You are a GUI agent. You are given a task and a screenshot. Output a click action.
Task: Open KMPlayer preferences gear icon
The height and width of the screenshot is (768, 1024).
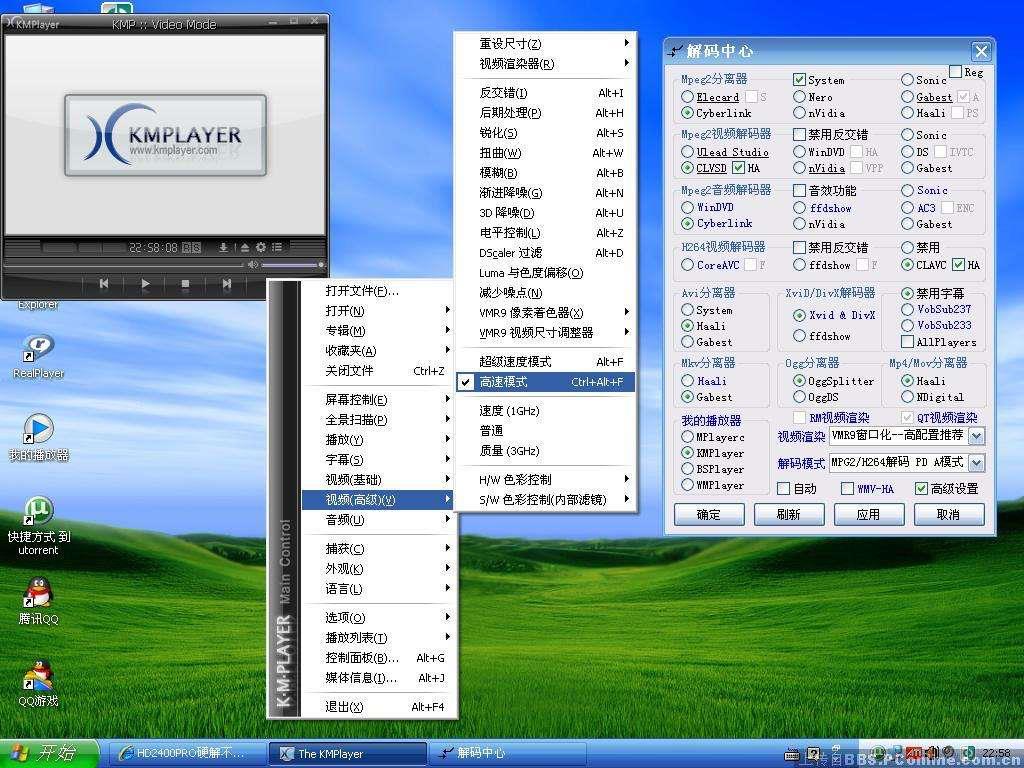(261, 247)
